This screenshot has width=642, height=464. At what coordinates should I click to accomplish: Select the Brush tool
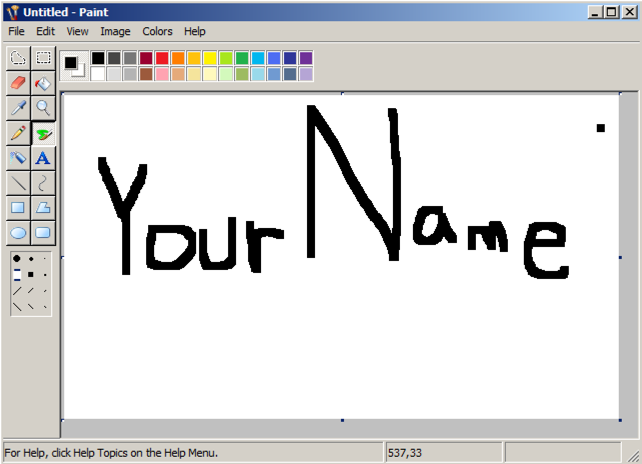tap(43, 133)
